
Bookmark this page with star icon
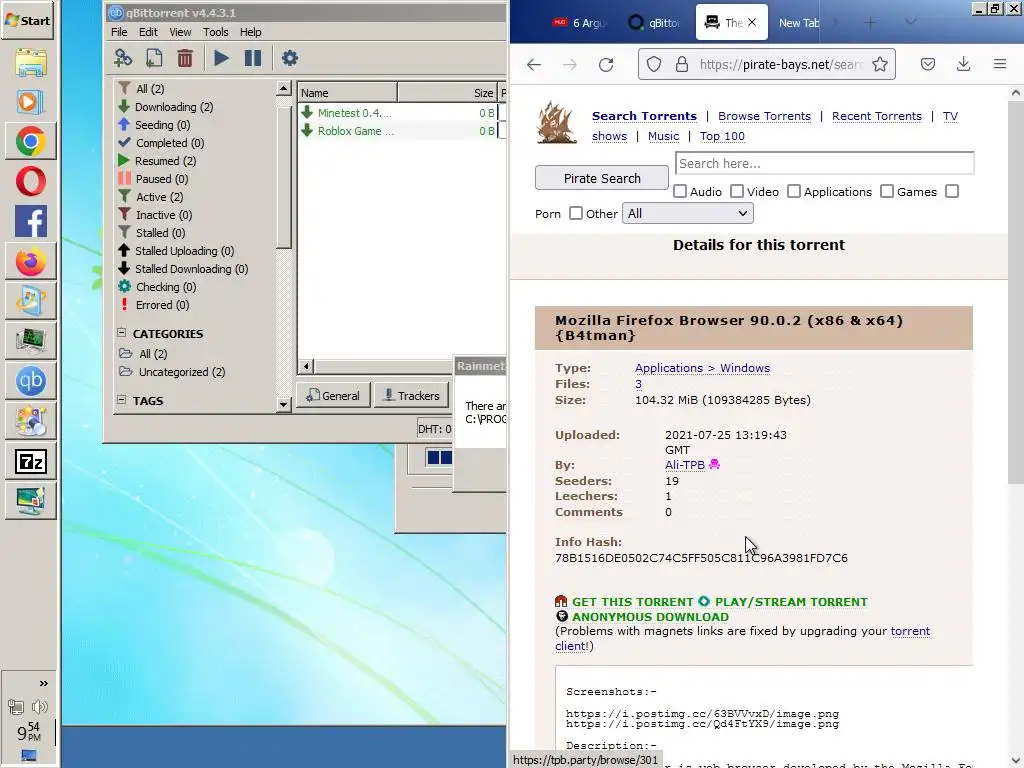pos(880,64)
